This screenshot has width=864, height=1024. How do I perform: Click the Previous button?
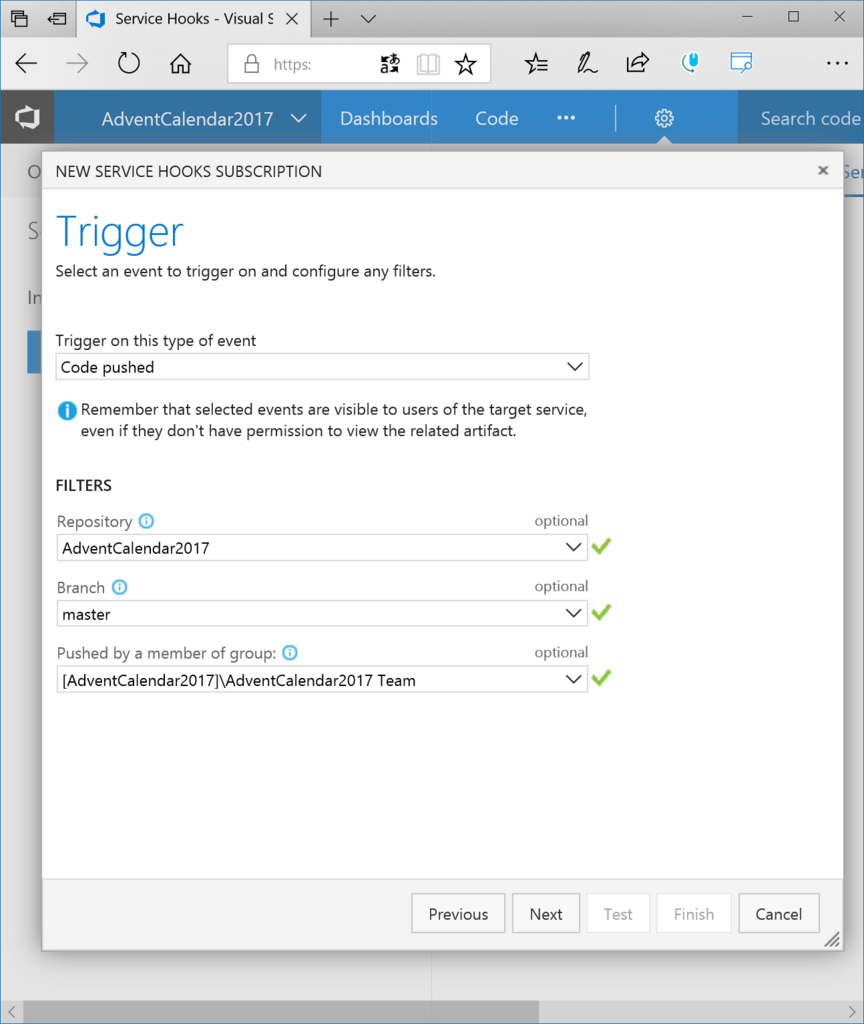point(458,914)
